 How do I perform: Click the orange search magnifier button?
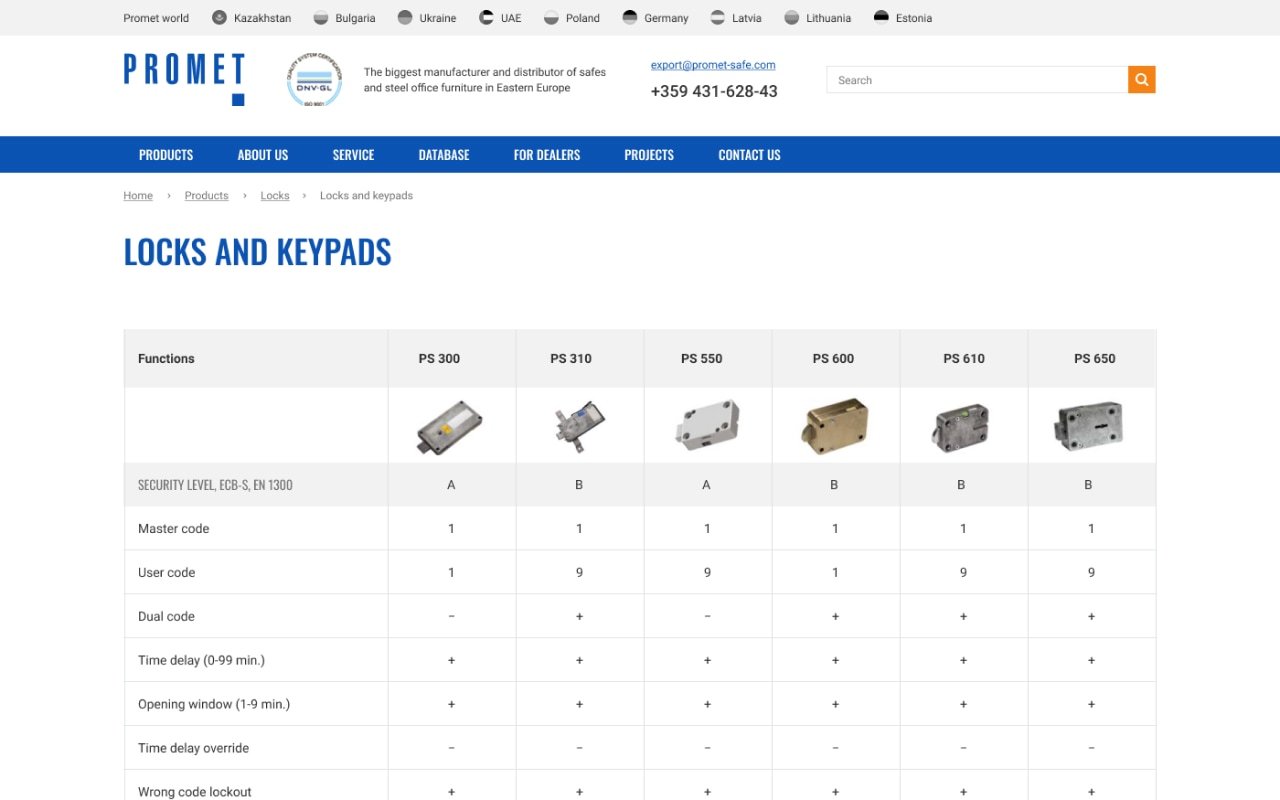(1142, 80)
